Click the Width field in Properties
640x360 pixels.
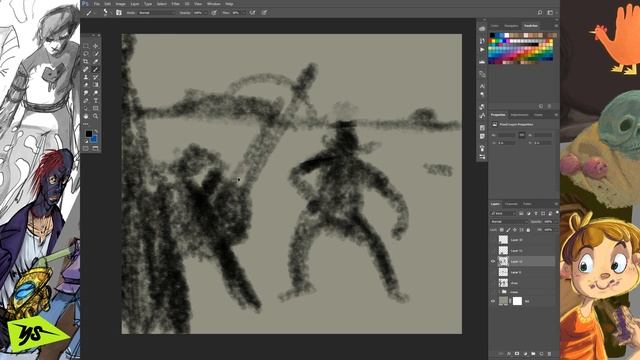click(506, 135)
